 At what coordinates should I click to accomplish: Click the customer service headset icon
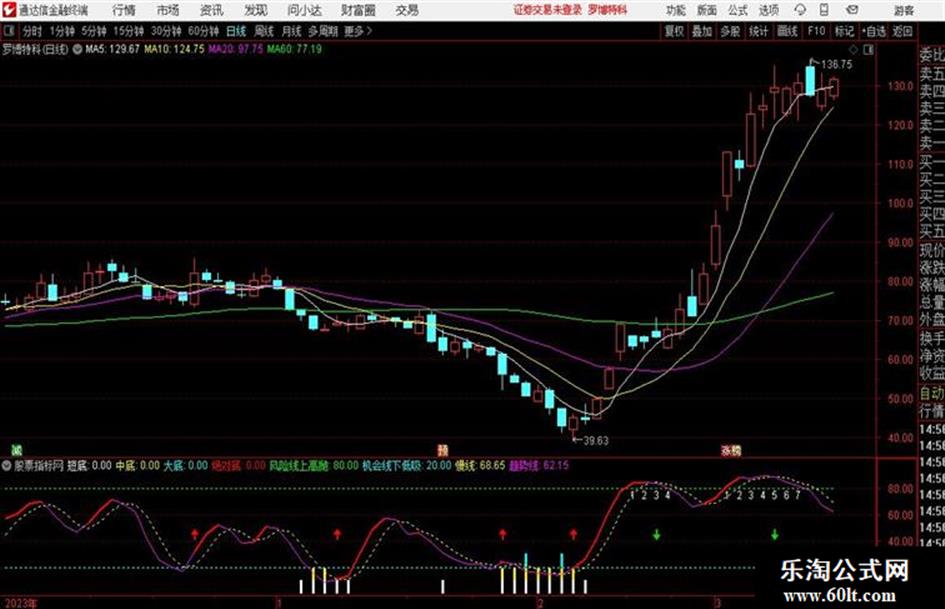coord(800,10)
